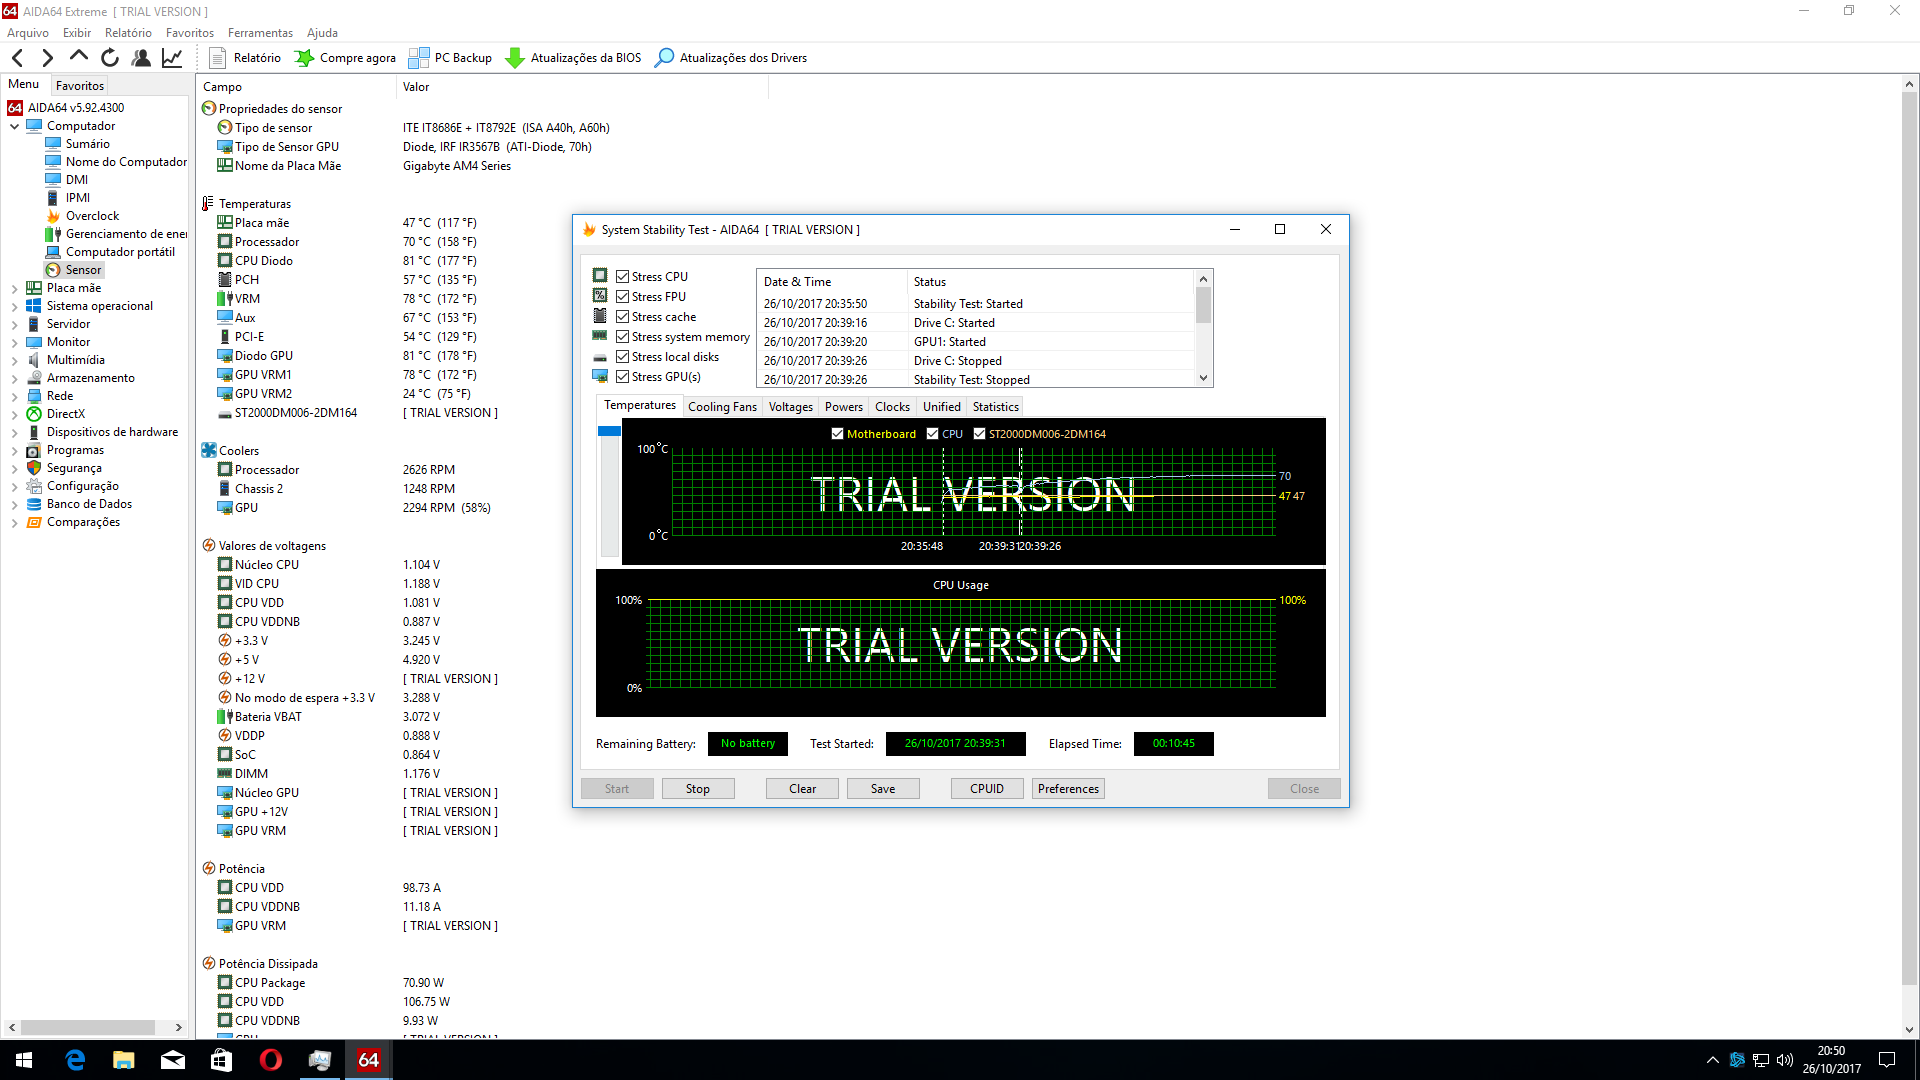This screenshot has height=1080, width=1920.
Task: Toggle Stress CPU checkbox
Action: [x=622, y=277]
